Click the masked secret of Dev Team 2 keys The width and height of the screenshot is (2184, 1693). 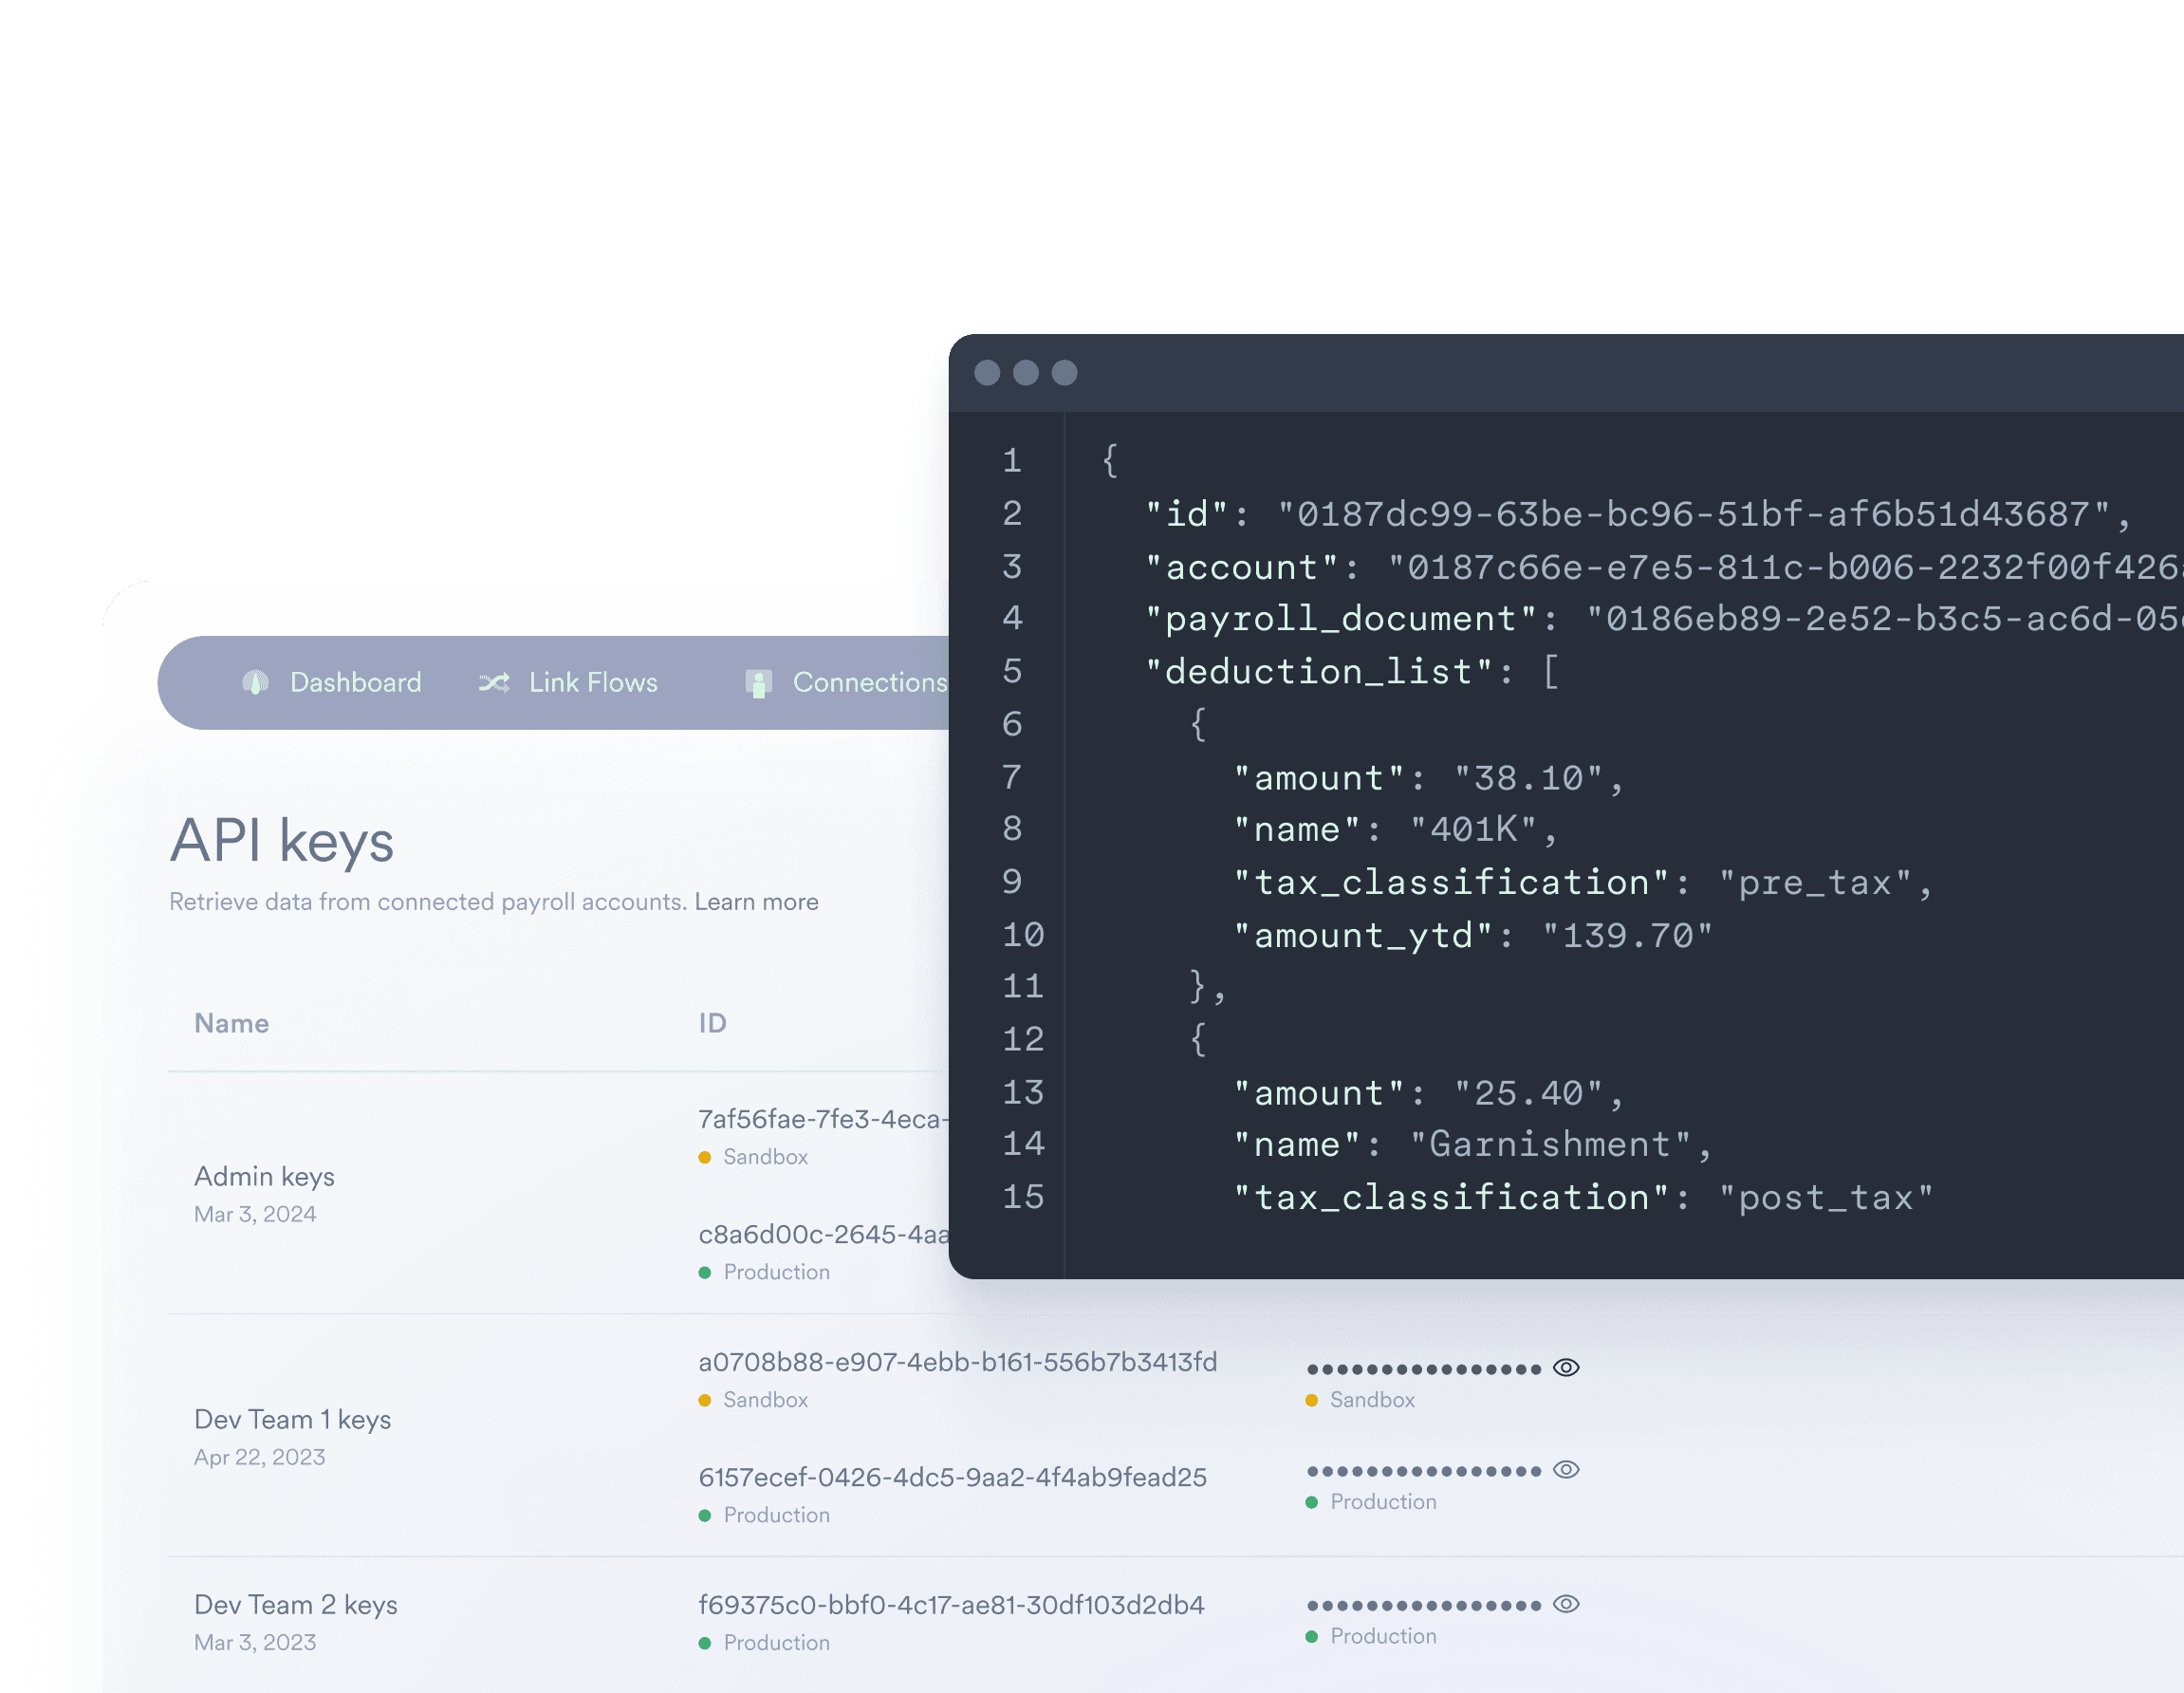pyautogui.click(x=1423, y=1605)
